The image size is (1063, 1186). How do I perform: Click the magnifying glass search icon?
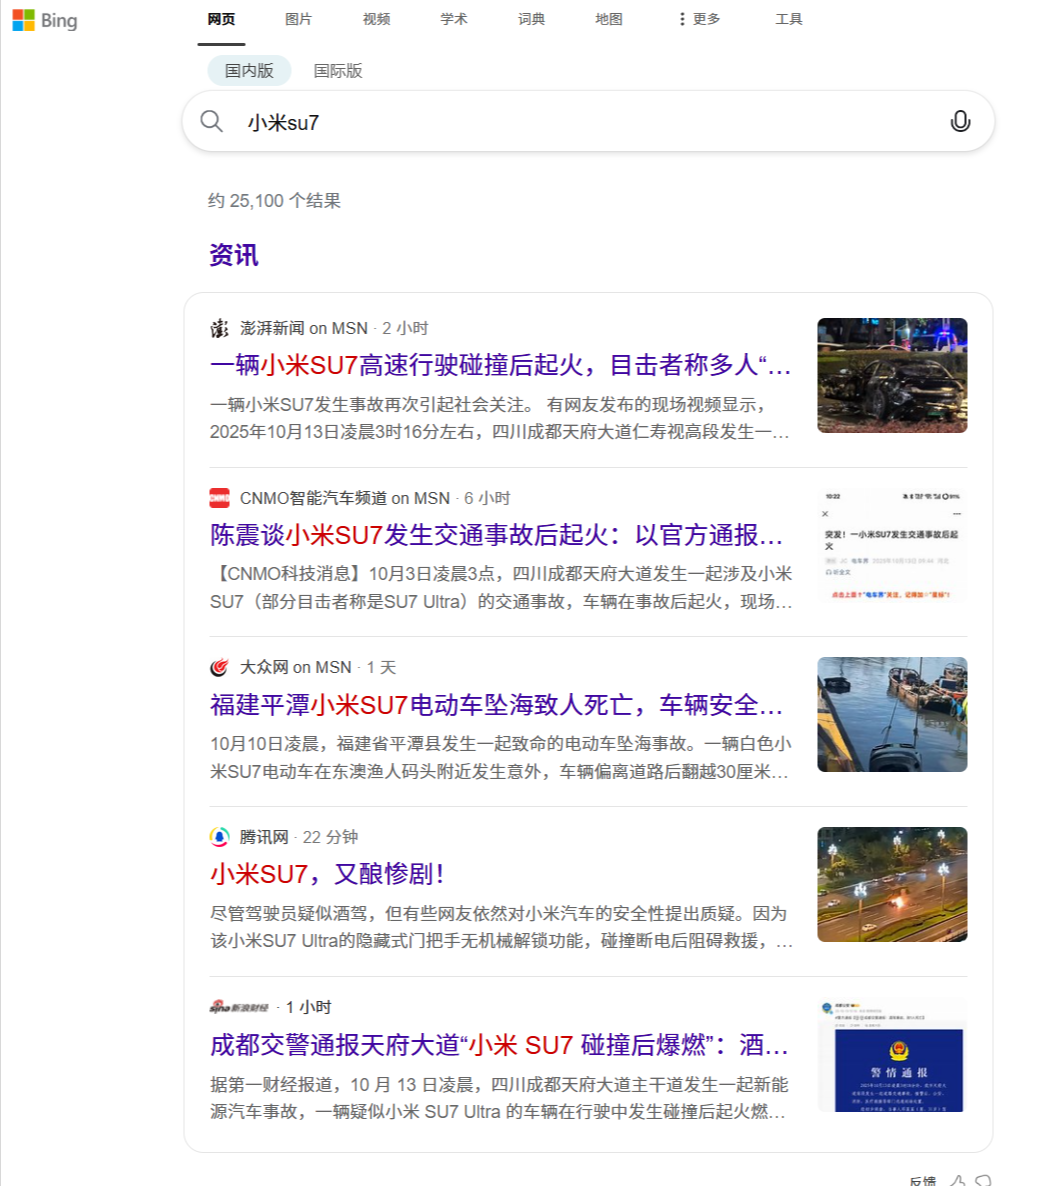pos(212,122)
